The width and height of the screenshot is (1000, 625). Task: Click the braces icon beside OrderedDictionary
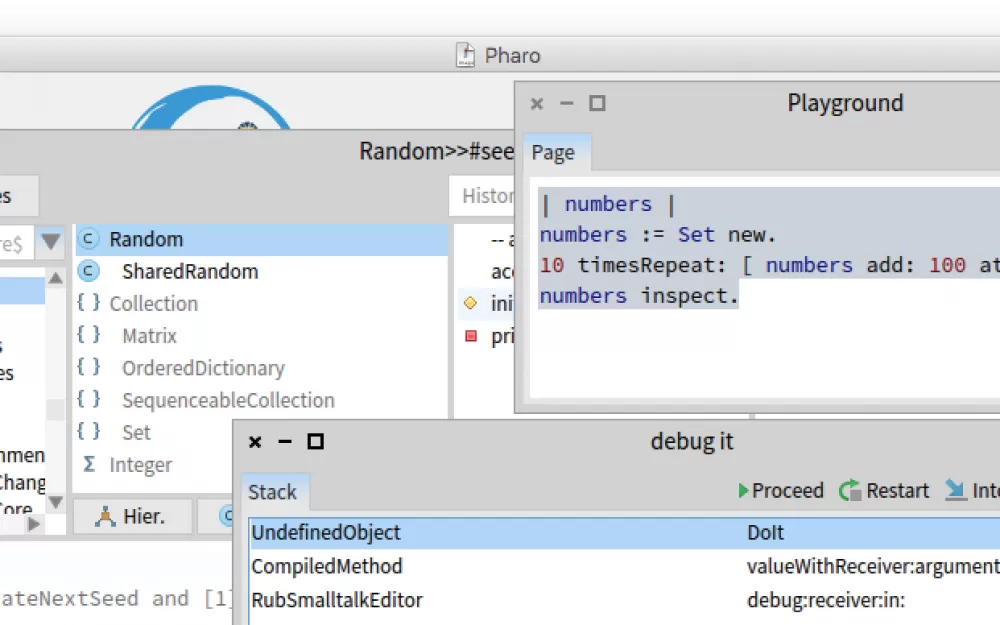tap(89, 367)
